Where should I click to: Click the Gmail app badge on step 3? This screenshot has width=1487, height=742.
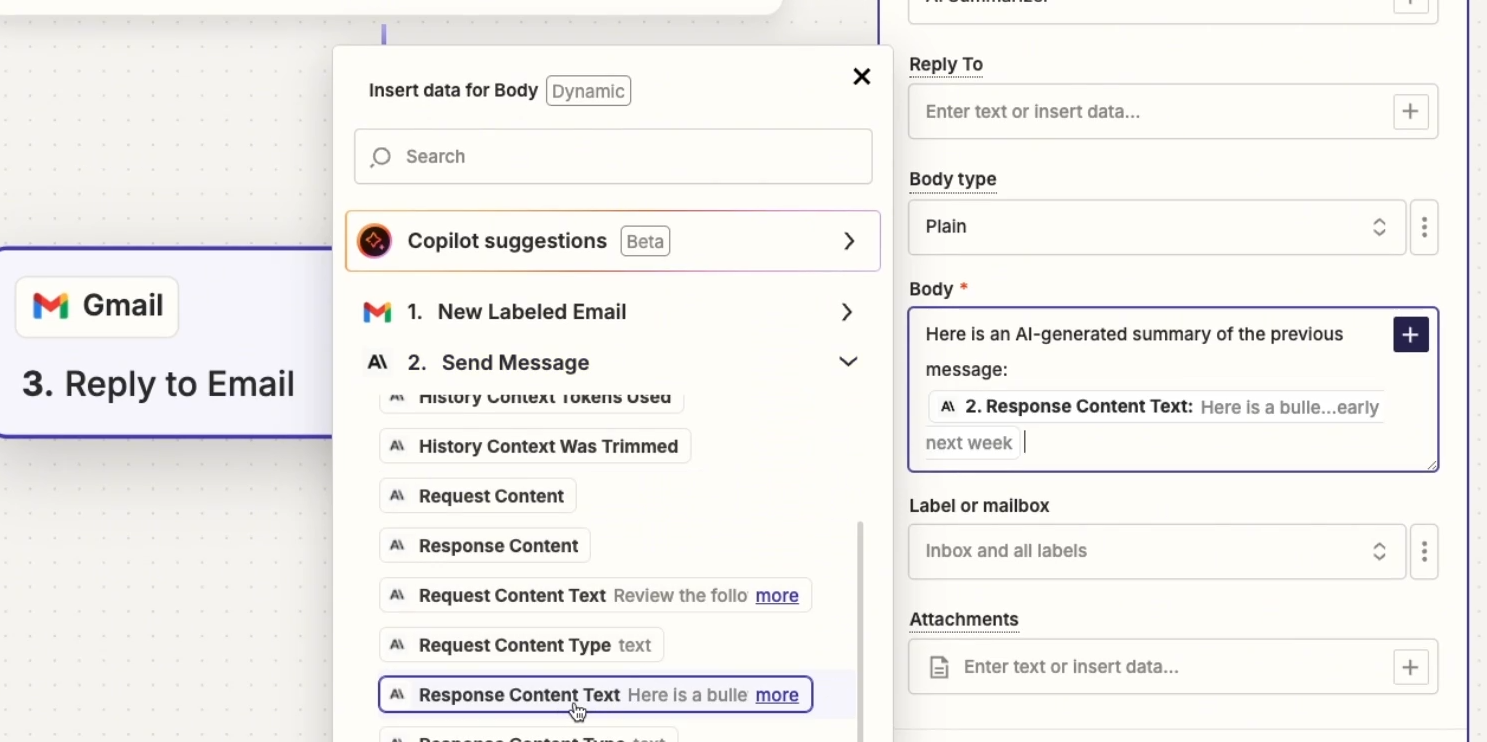tap(97, 306)
